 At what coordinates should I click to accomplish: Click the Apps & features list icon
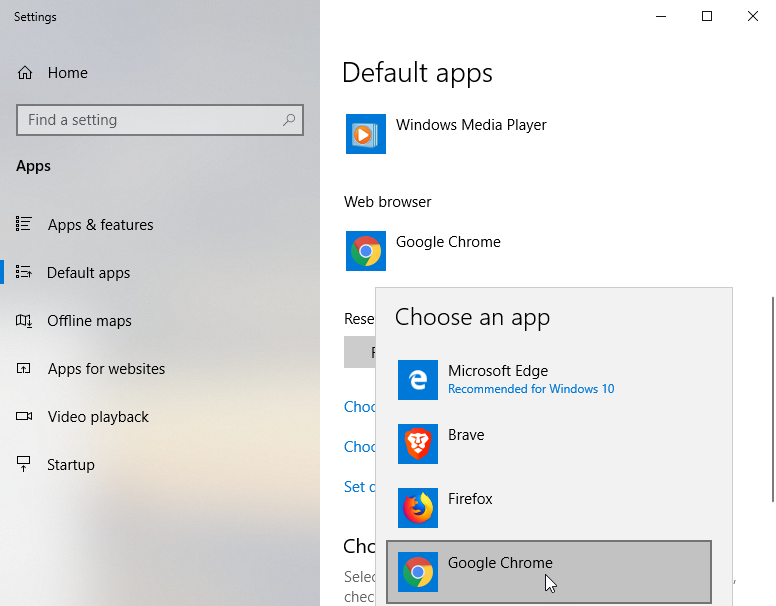pos(24,224)
